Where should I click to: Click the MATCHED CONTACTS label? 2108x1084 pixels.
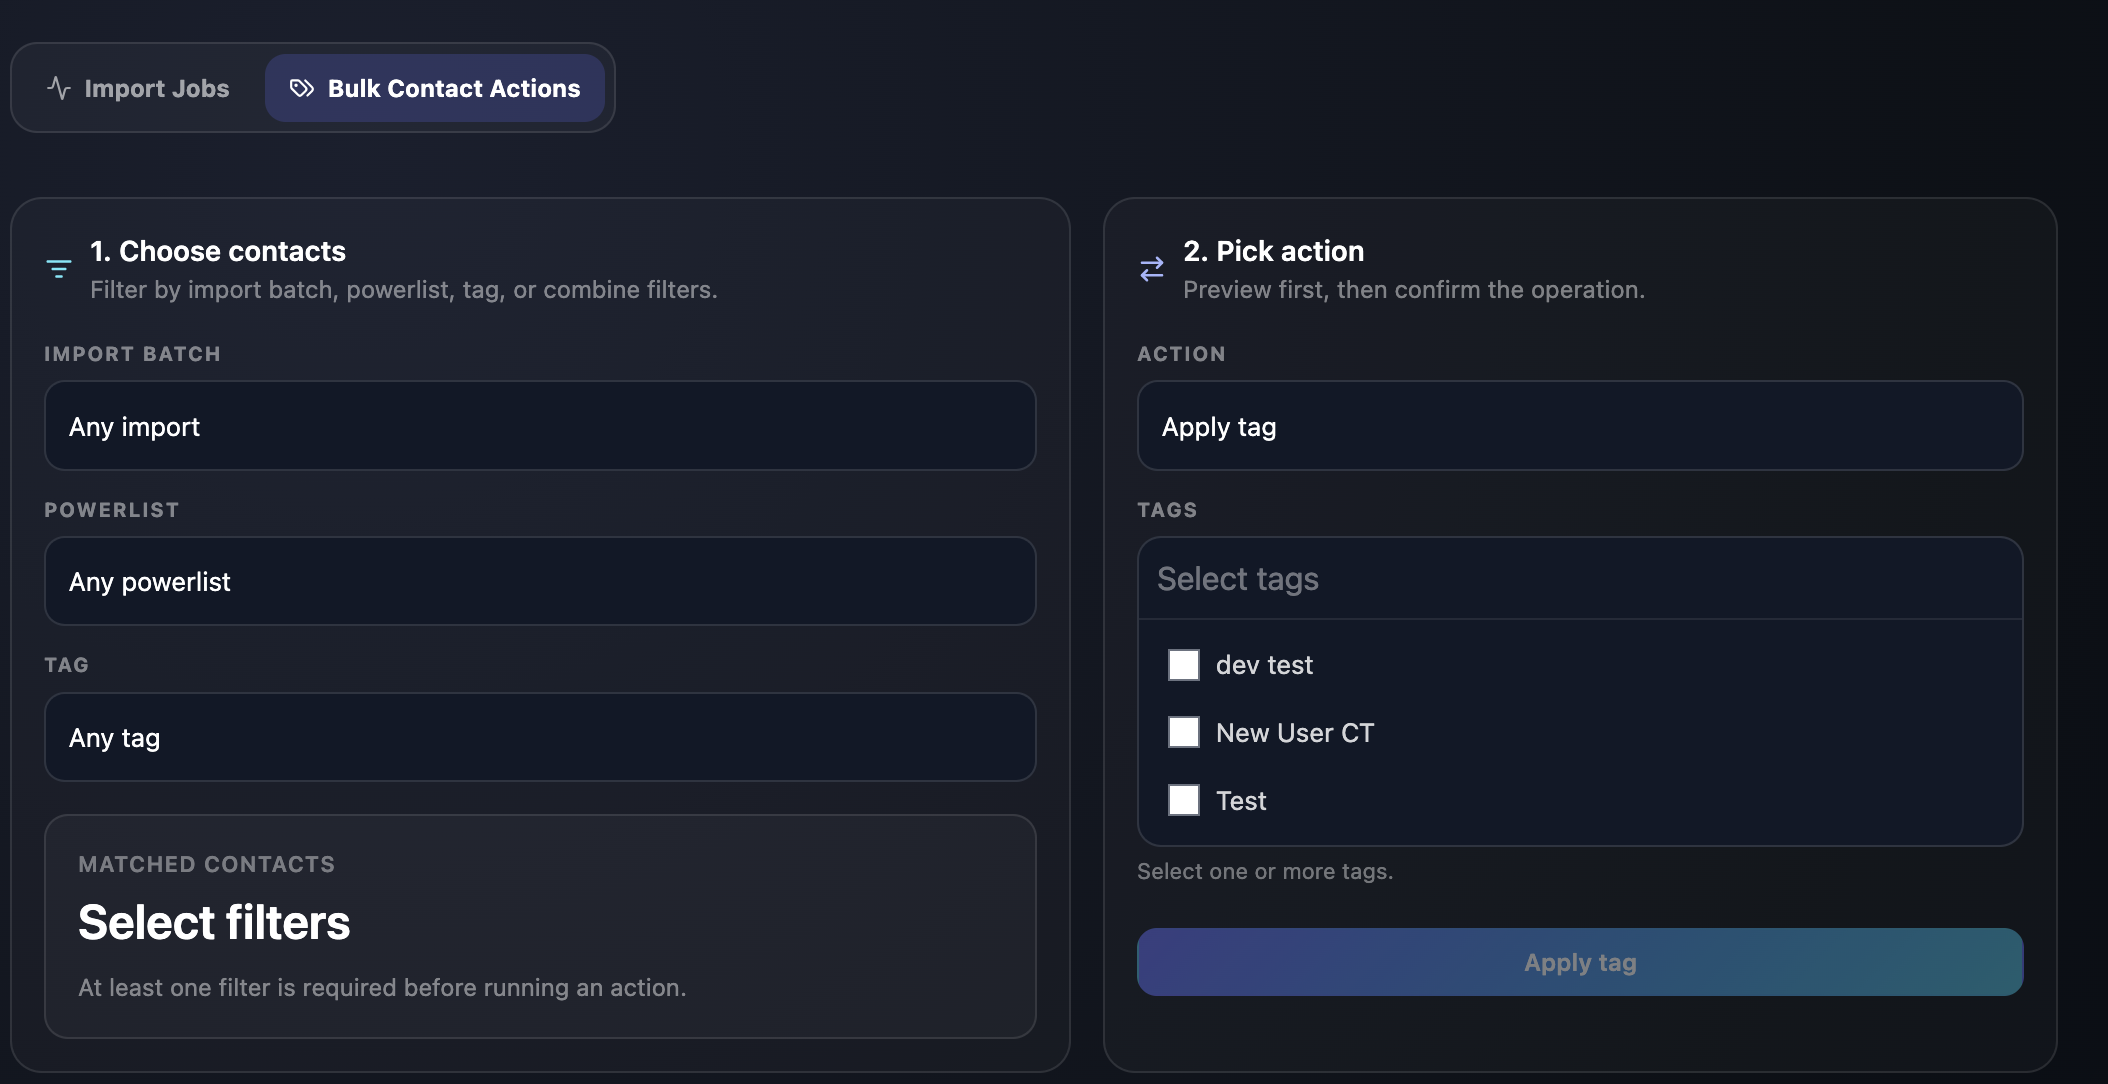click(x=207, y=864)
